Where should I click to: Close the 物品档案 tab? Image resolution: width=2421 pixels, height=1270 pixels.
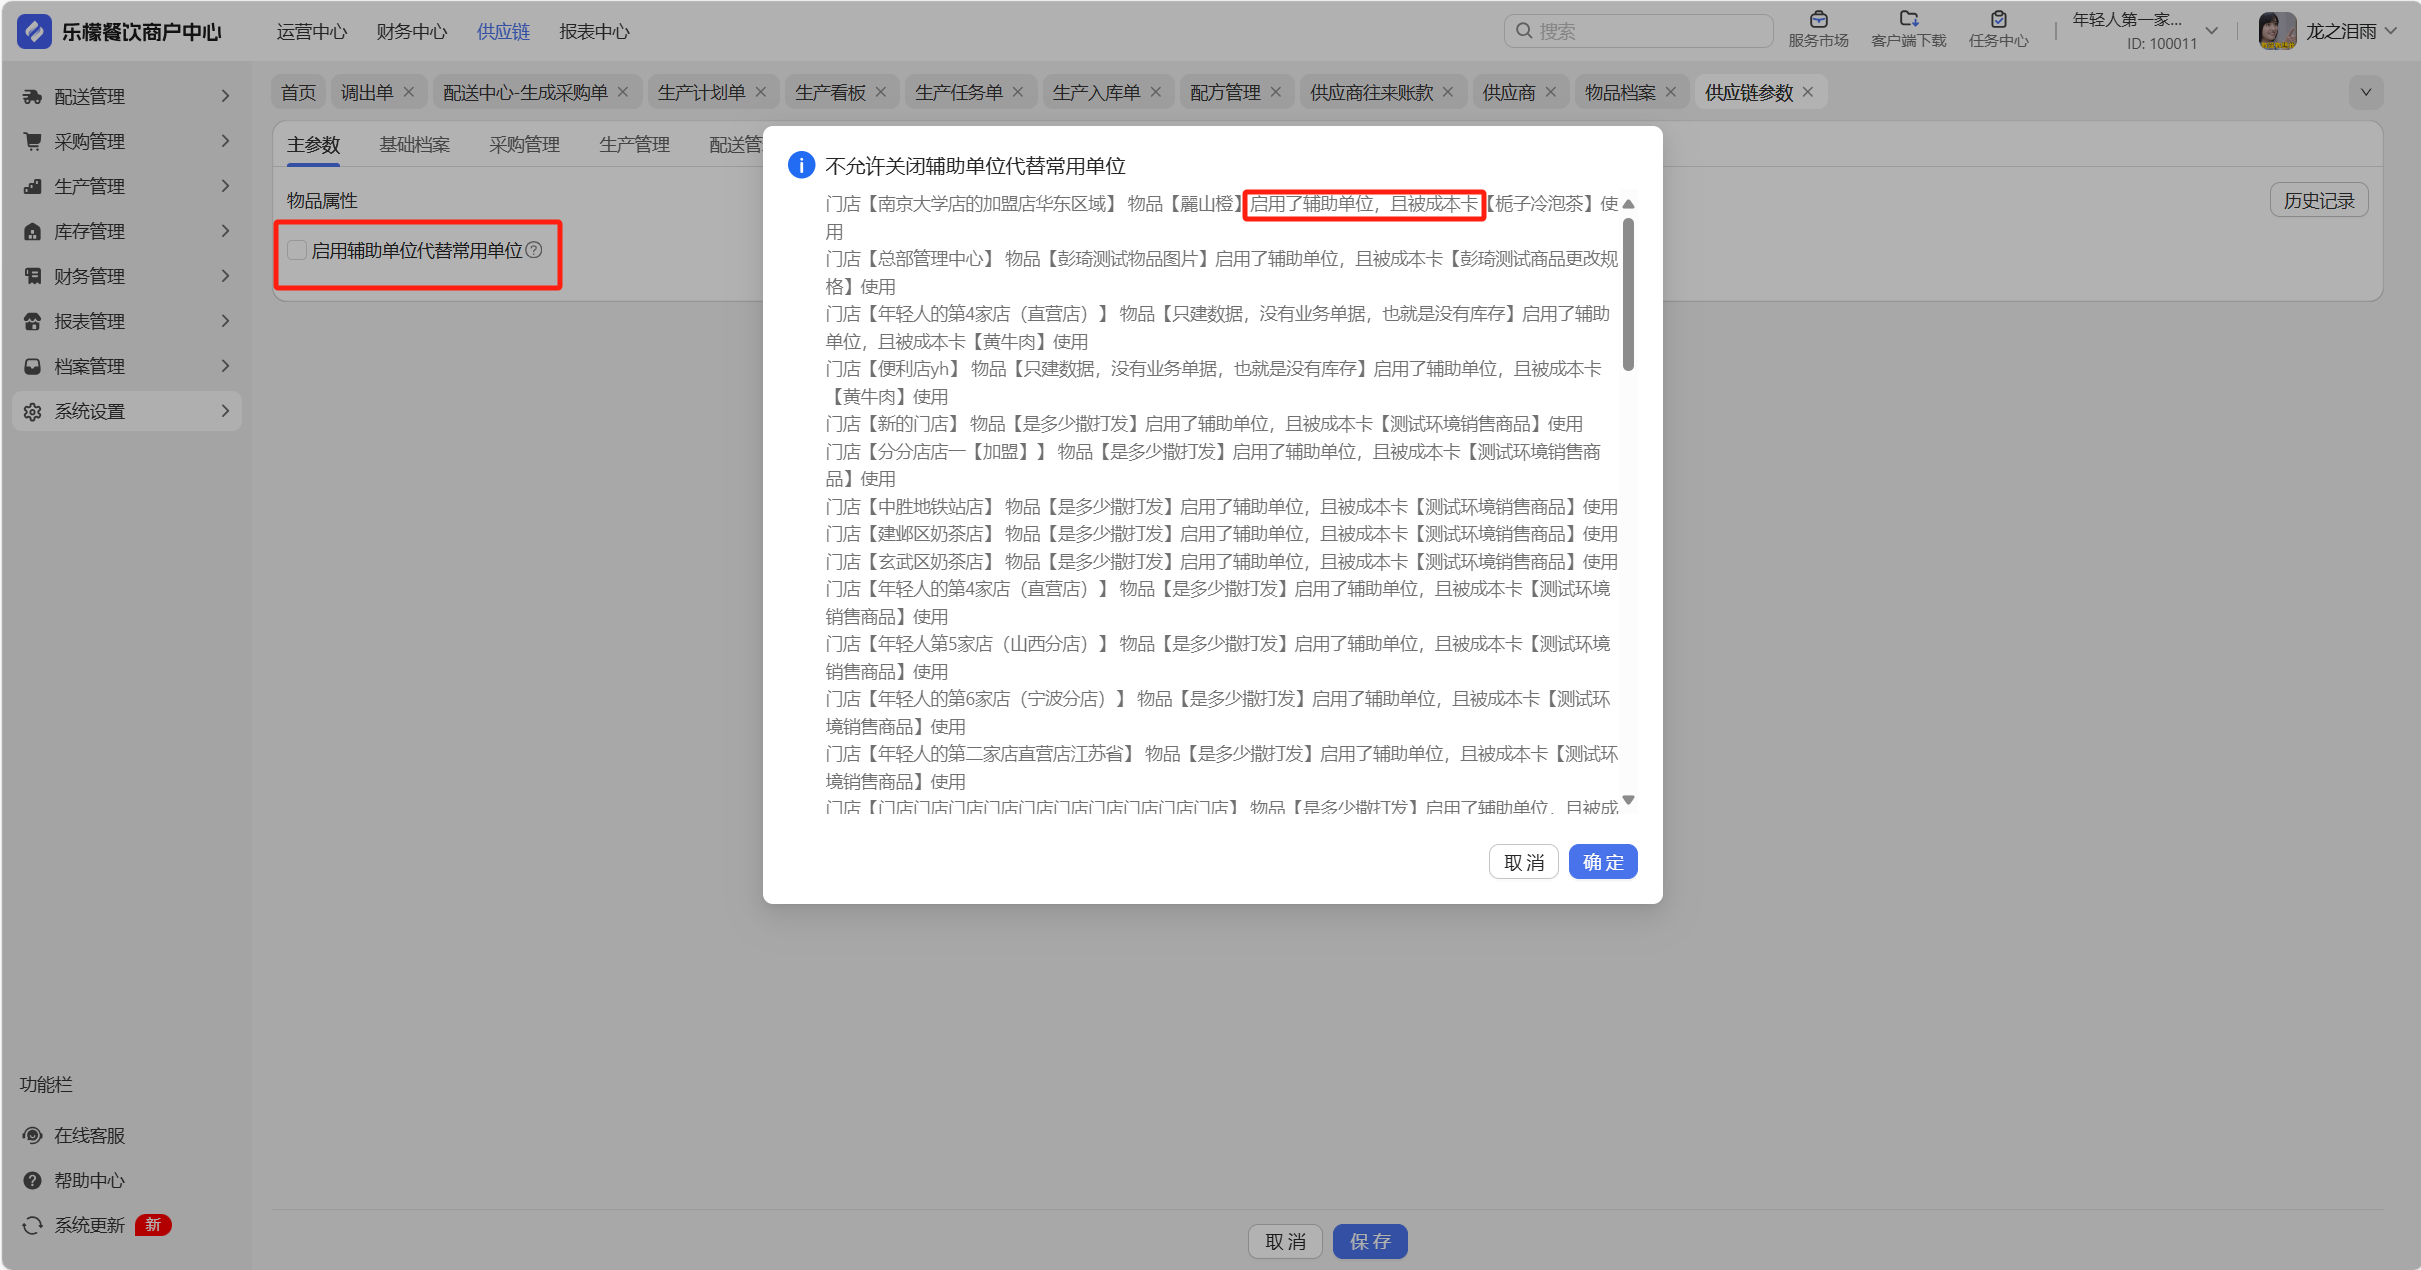1671,92
